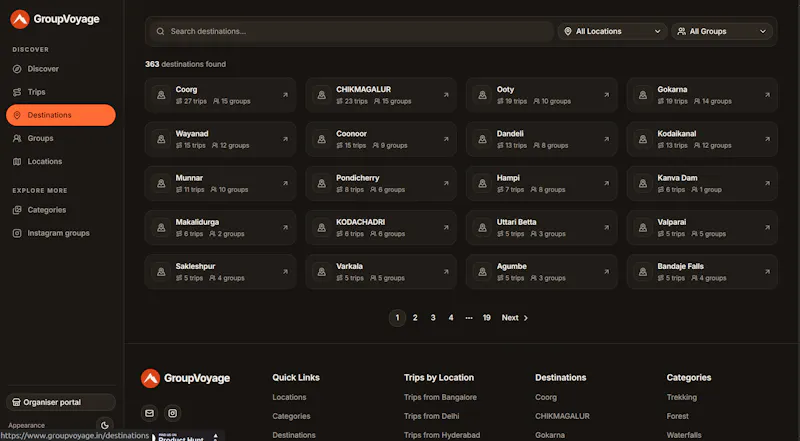
Task: Open Trips from Bangalore footer link
Action: click(x=440, y=397)
